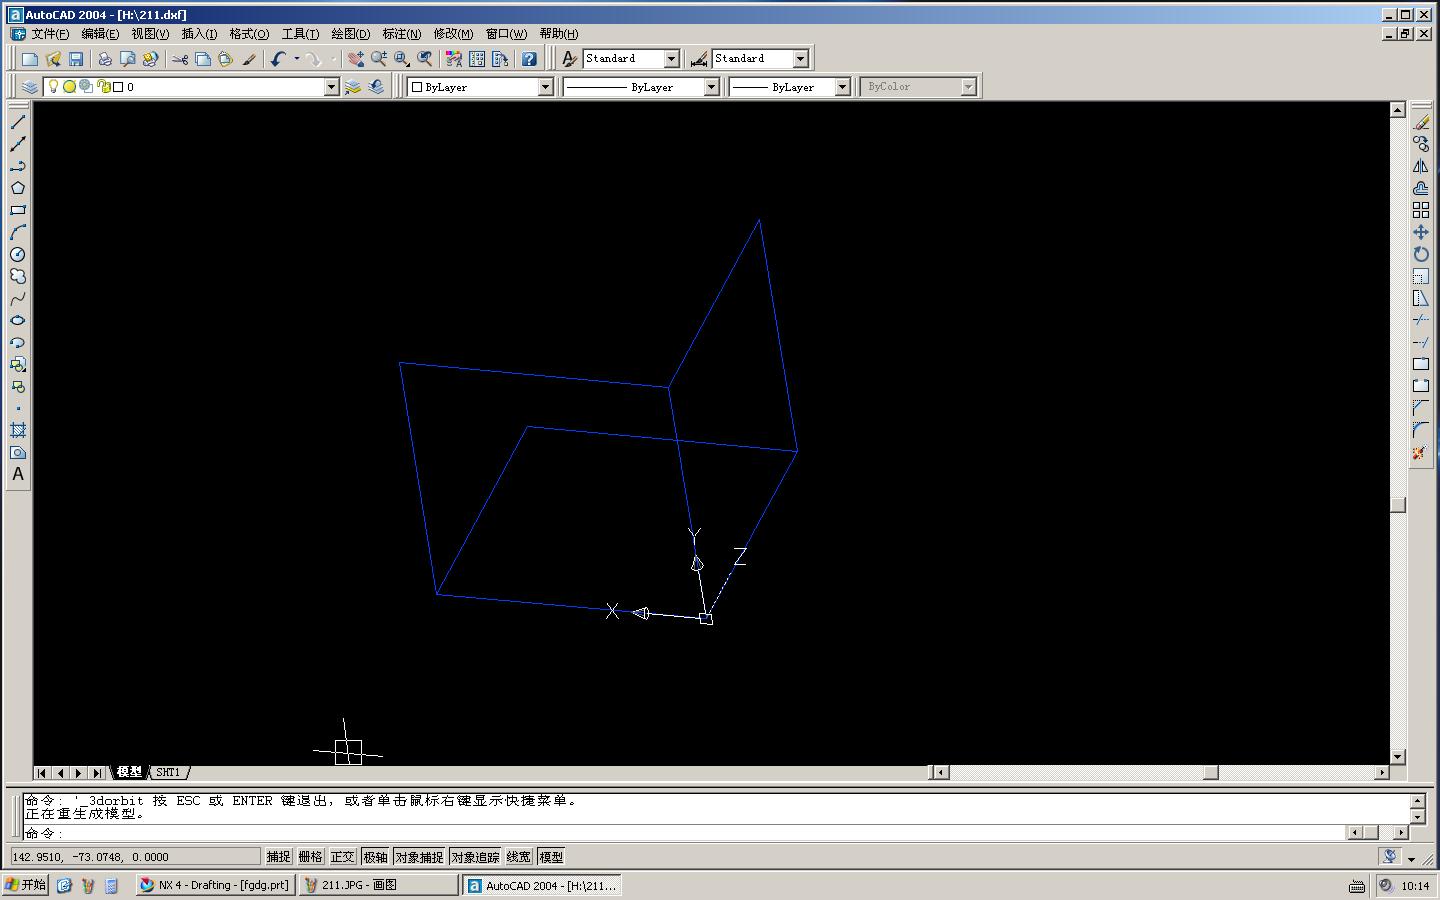
Task: Toggle the 对象捕捉 (Osnap) status button
Action: pos(419,857)
